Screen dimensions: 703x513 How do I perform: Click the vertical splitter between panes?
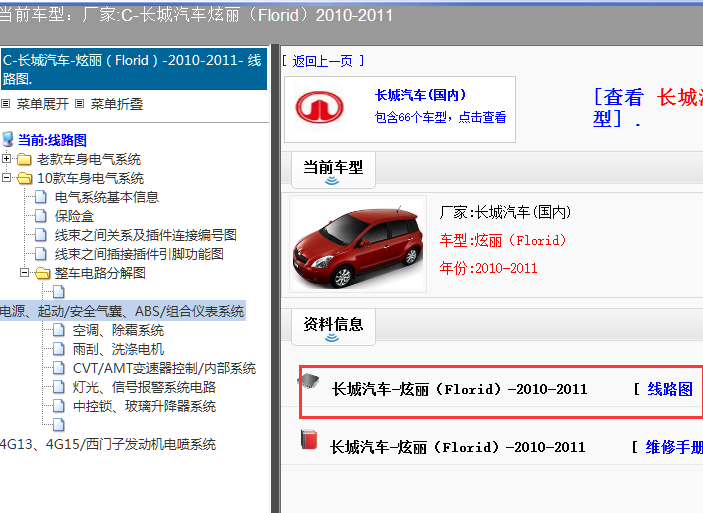coord(275,278)
